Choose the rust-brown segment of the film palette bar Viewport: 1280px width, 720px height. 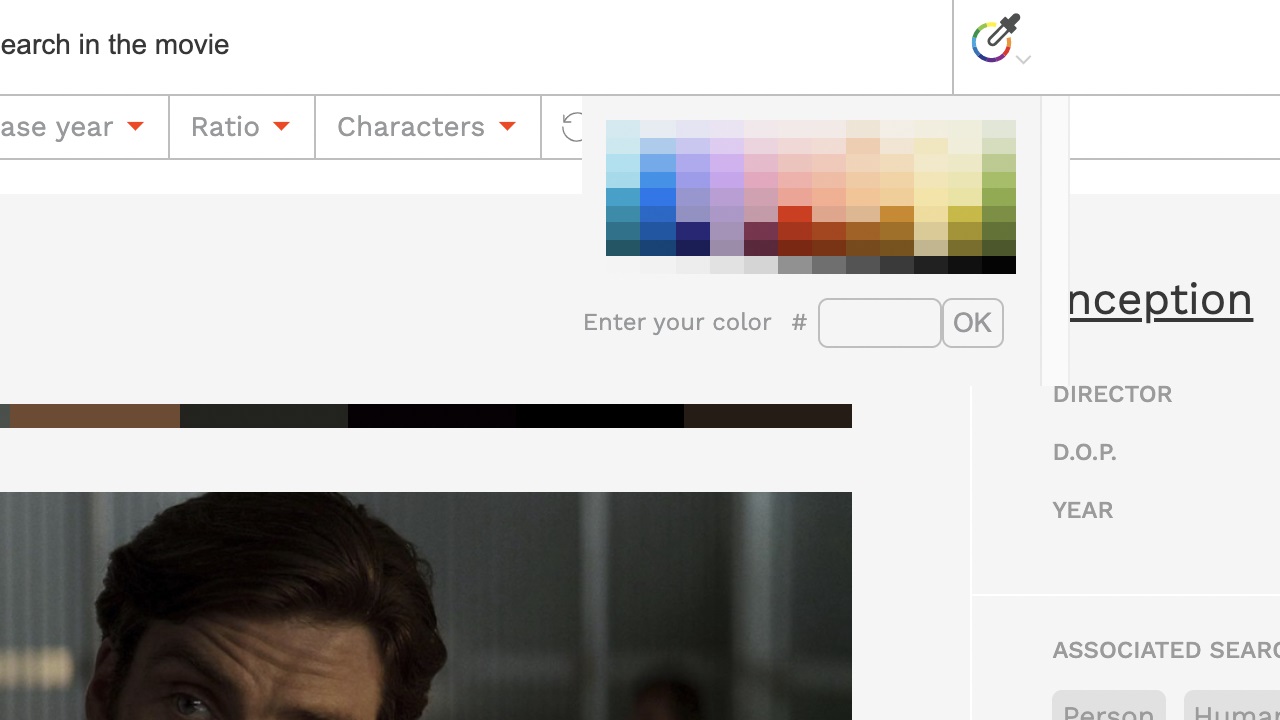tap(95, 416)
